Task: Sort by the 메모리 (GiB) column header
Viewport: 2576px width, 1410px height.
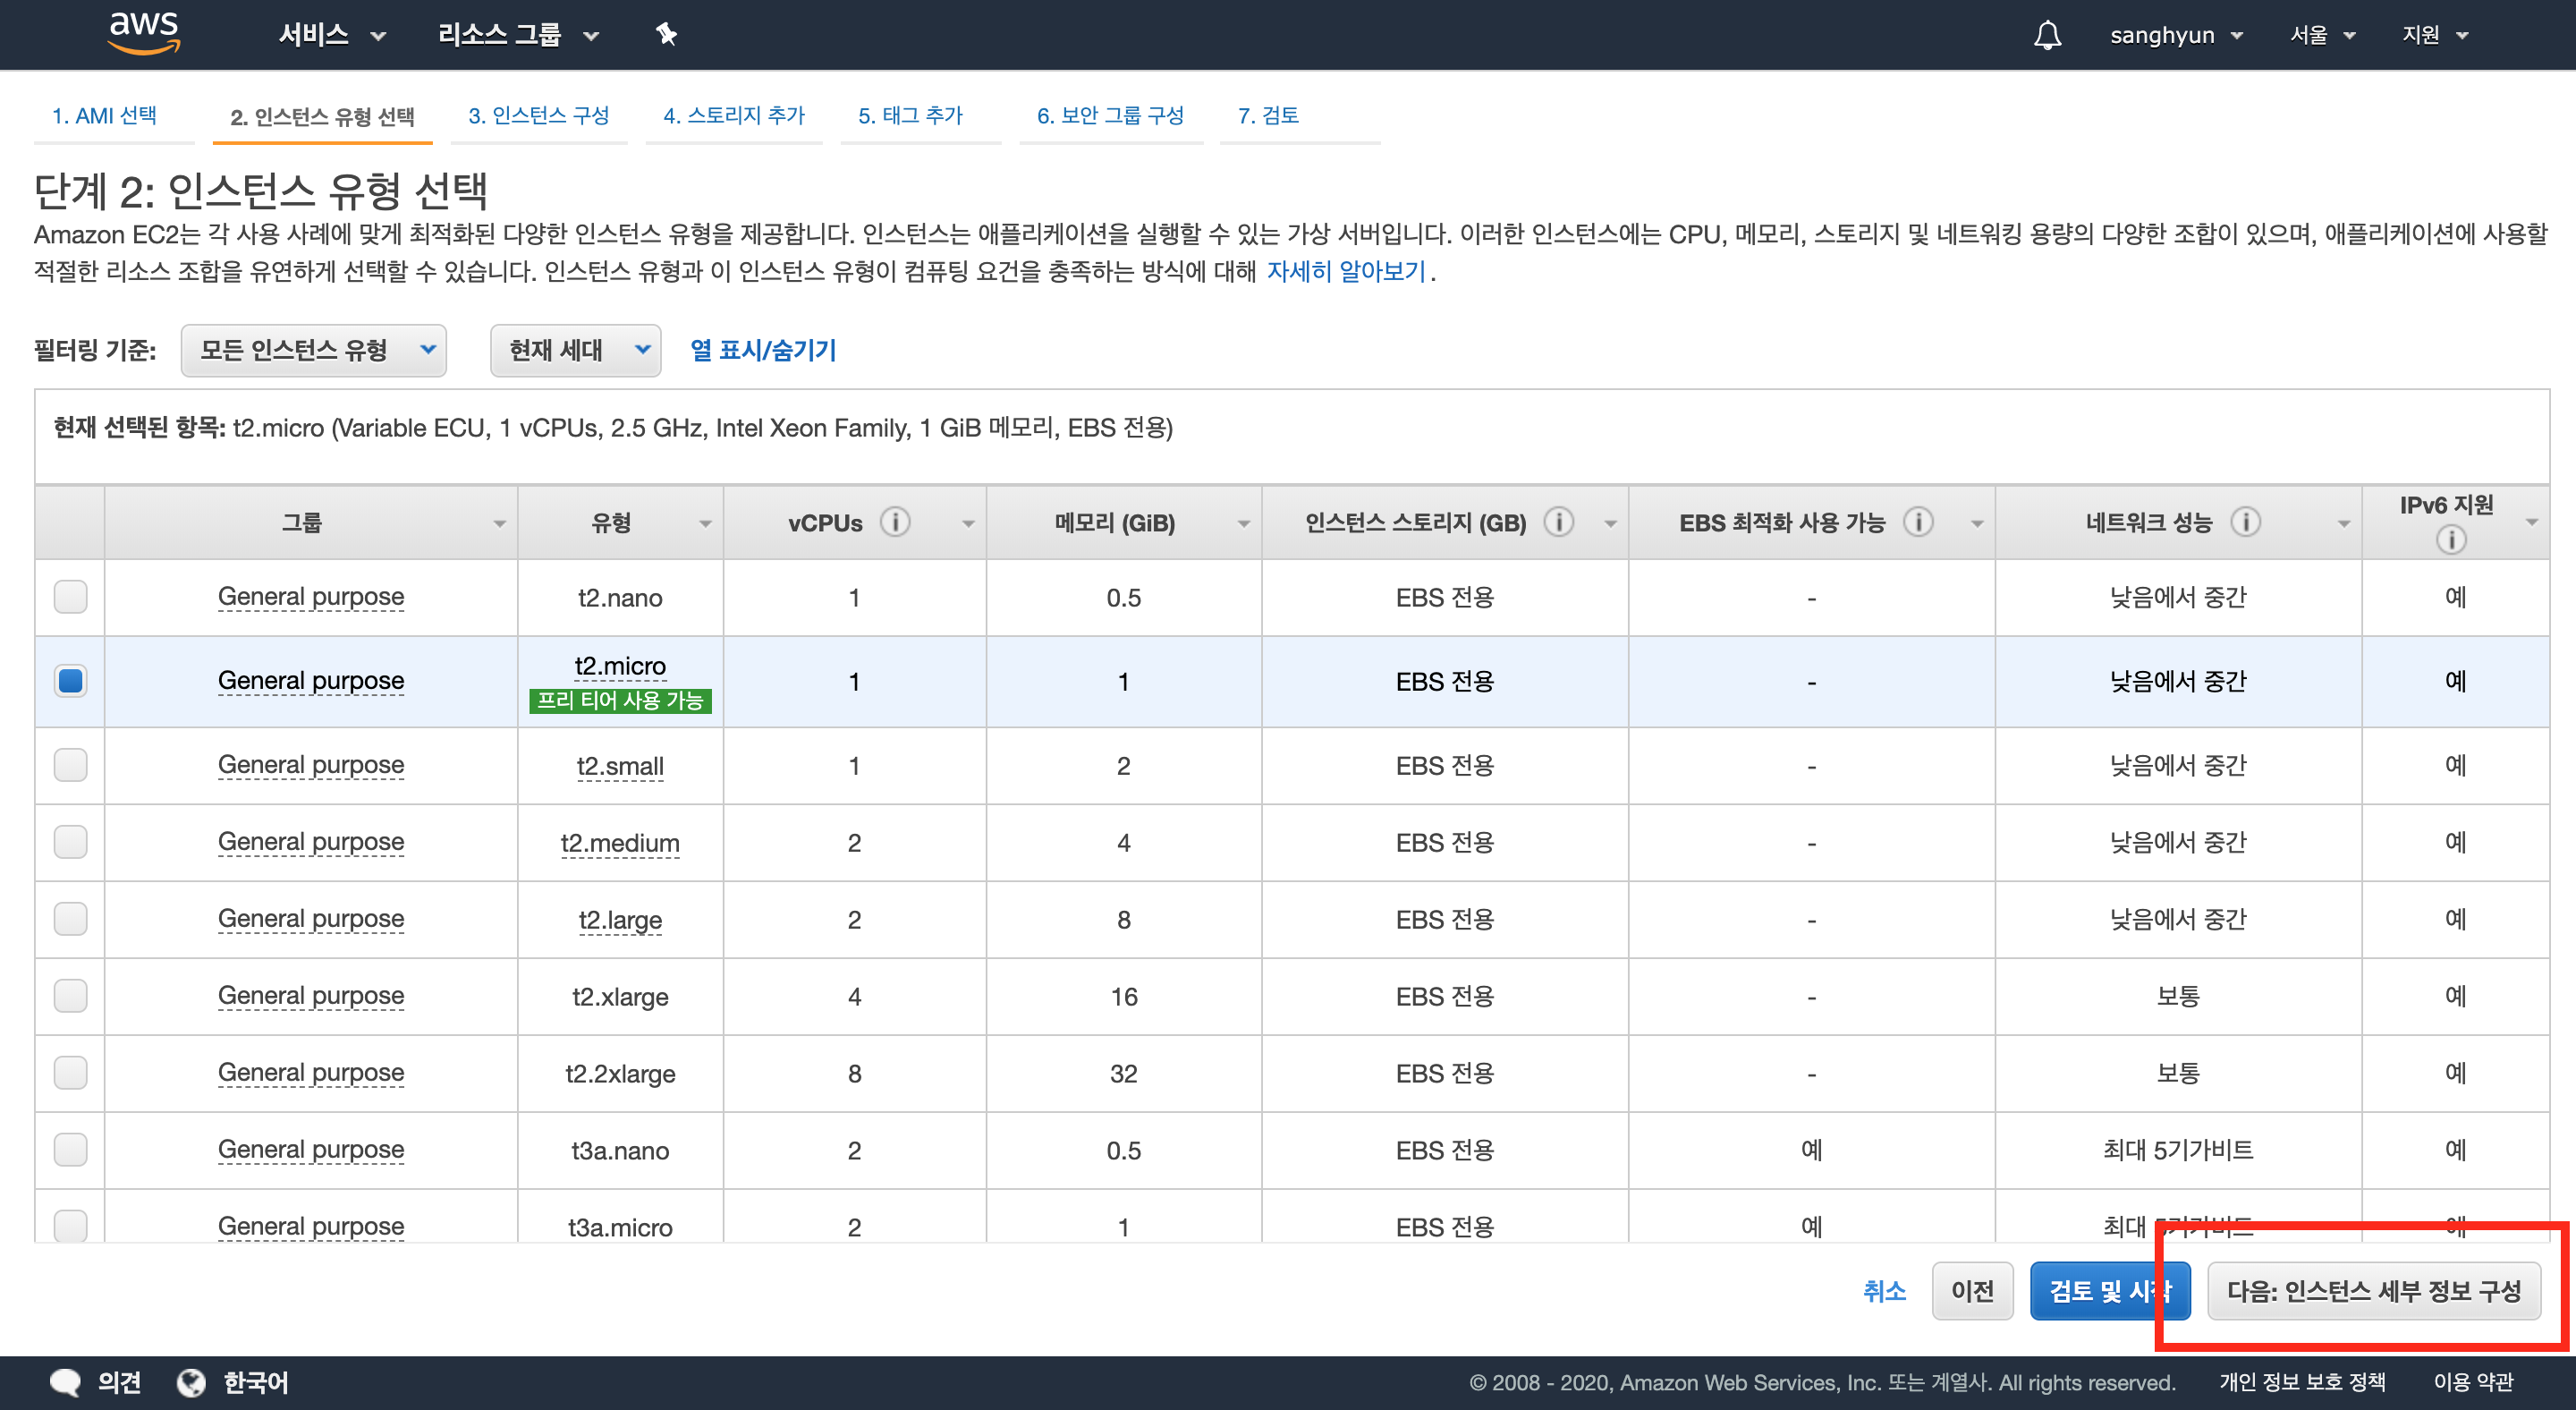Action: 1114,523
